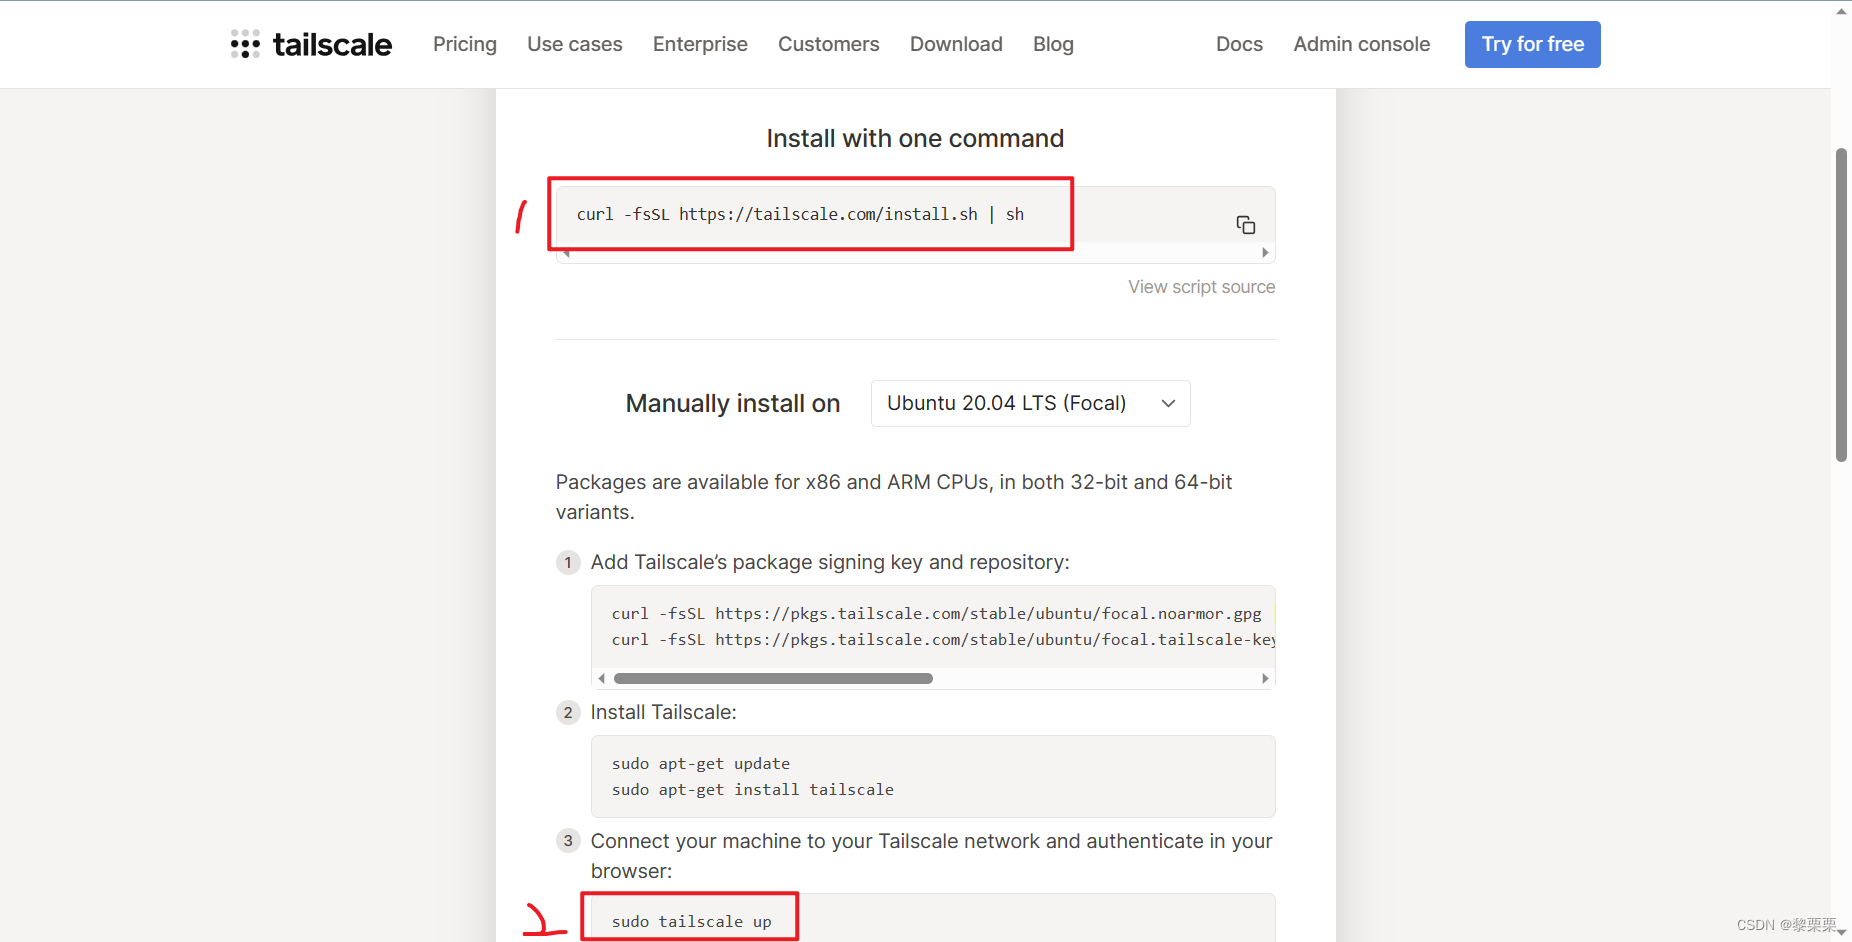1852x942 pixels.
Task: Click the focal.tailscale-key curl command line
Action: click(943, 639)
